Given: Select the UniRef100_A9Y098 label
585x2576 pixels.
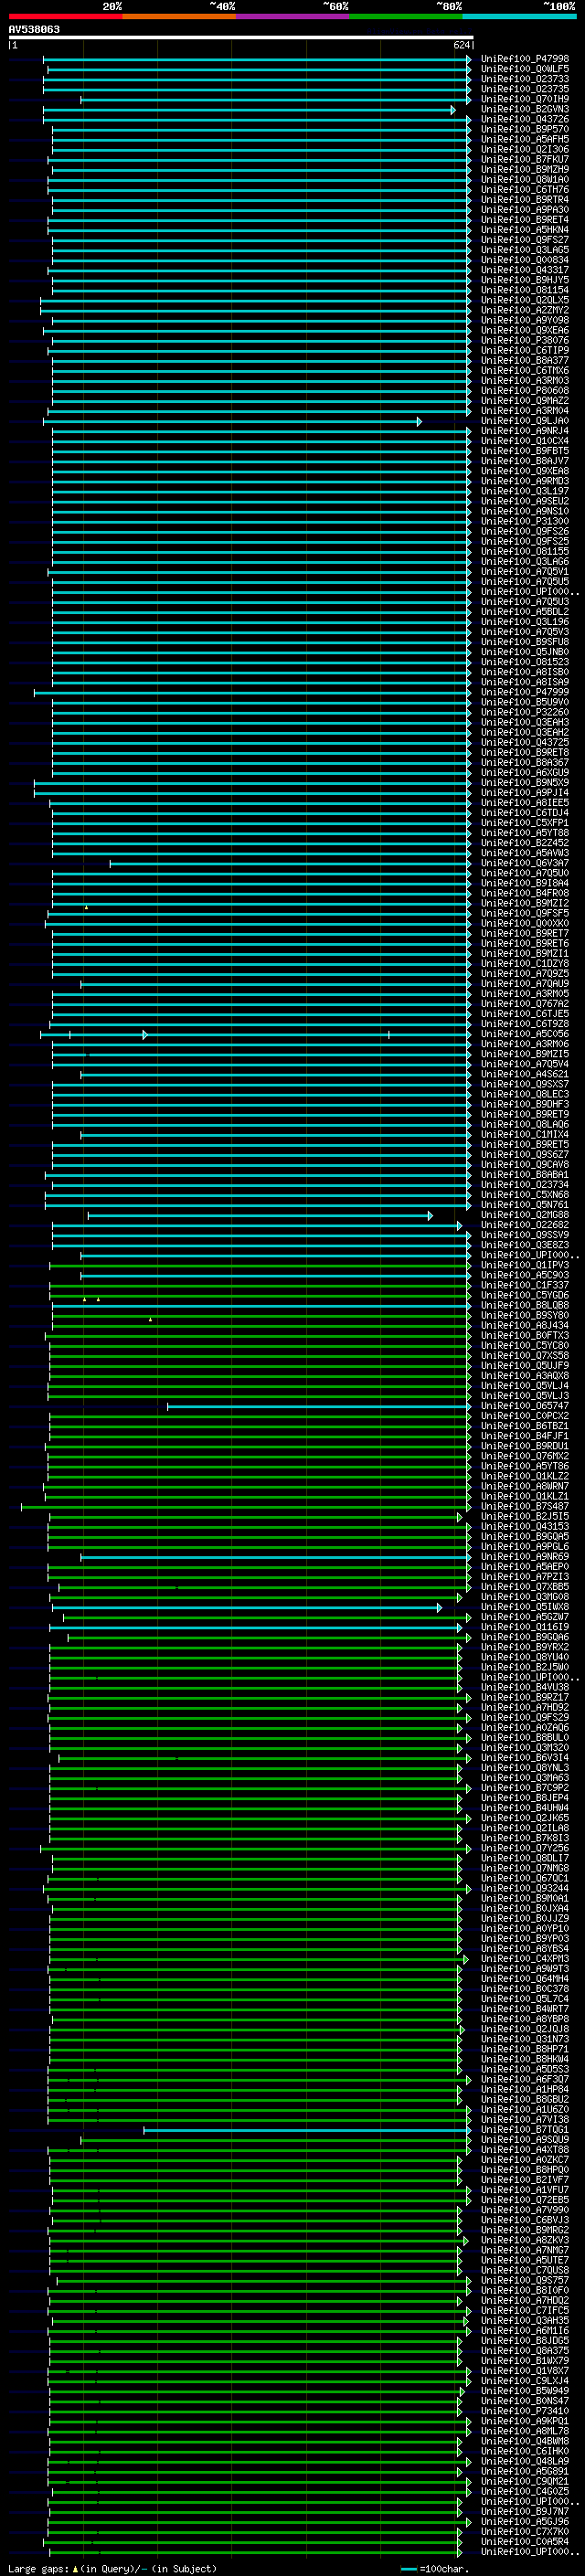Looking at the screenshot, I should click(525, 320).
